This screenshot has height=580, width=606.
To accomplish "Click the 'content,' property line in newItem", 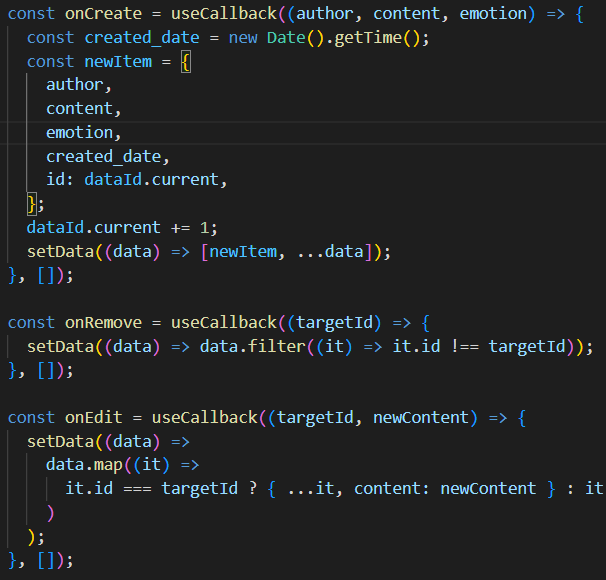I will (x=83, y=109).
